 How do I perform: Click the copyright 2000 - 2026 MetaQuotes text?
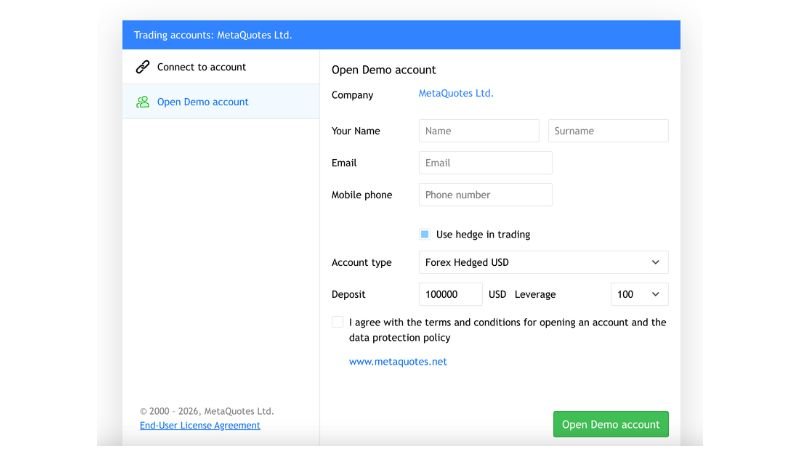[x=207, y=411]
